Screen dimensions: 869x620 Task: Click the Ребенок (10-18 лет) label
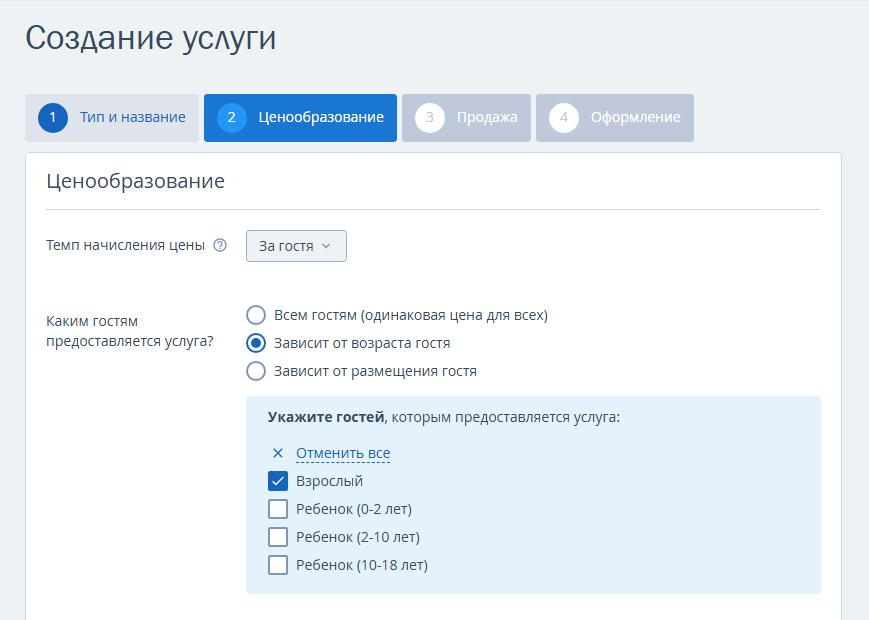[x=362, y=565]
